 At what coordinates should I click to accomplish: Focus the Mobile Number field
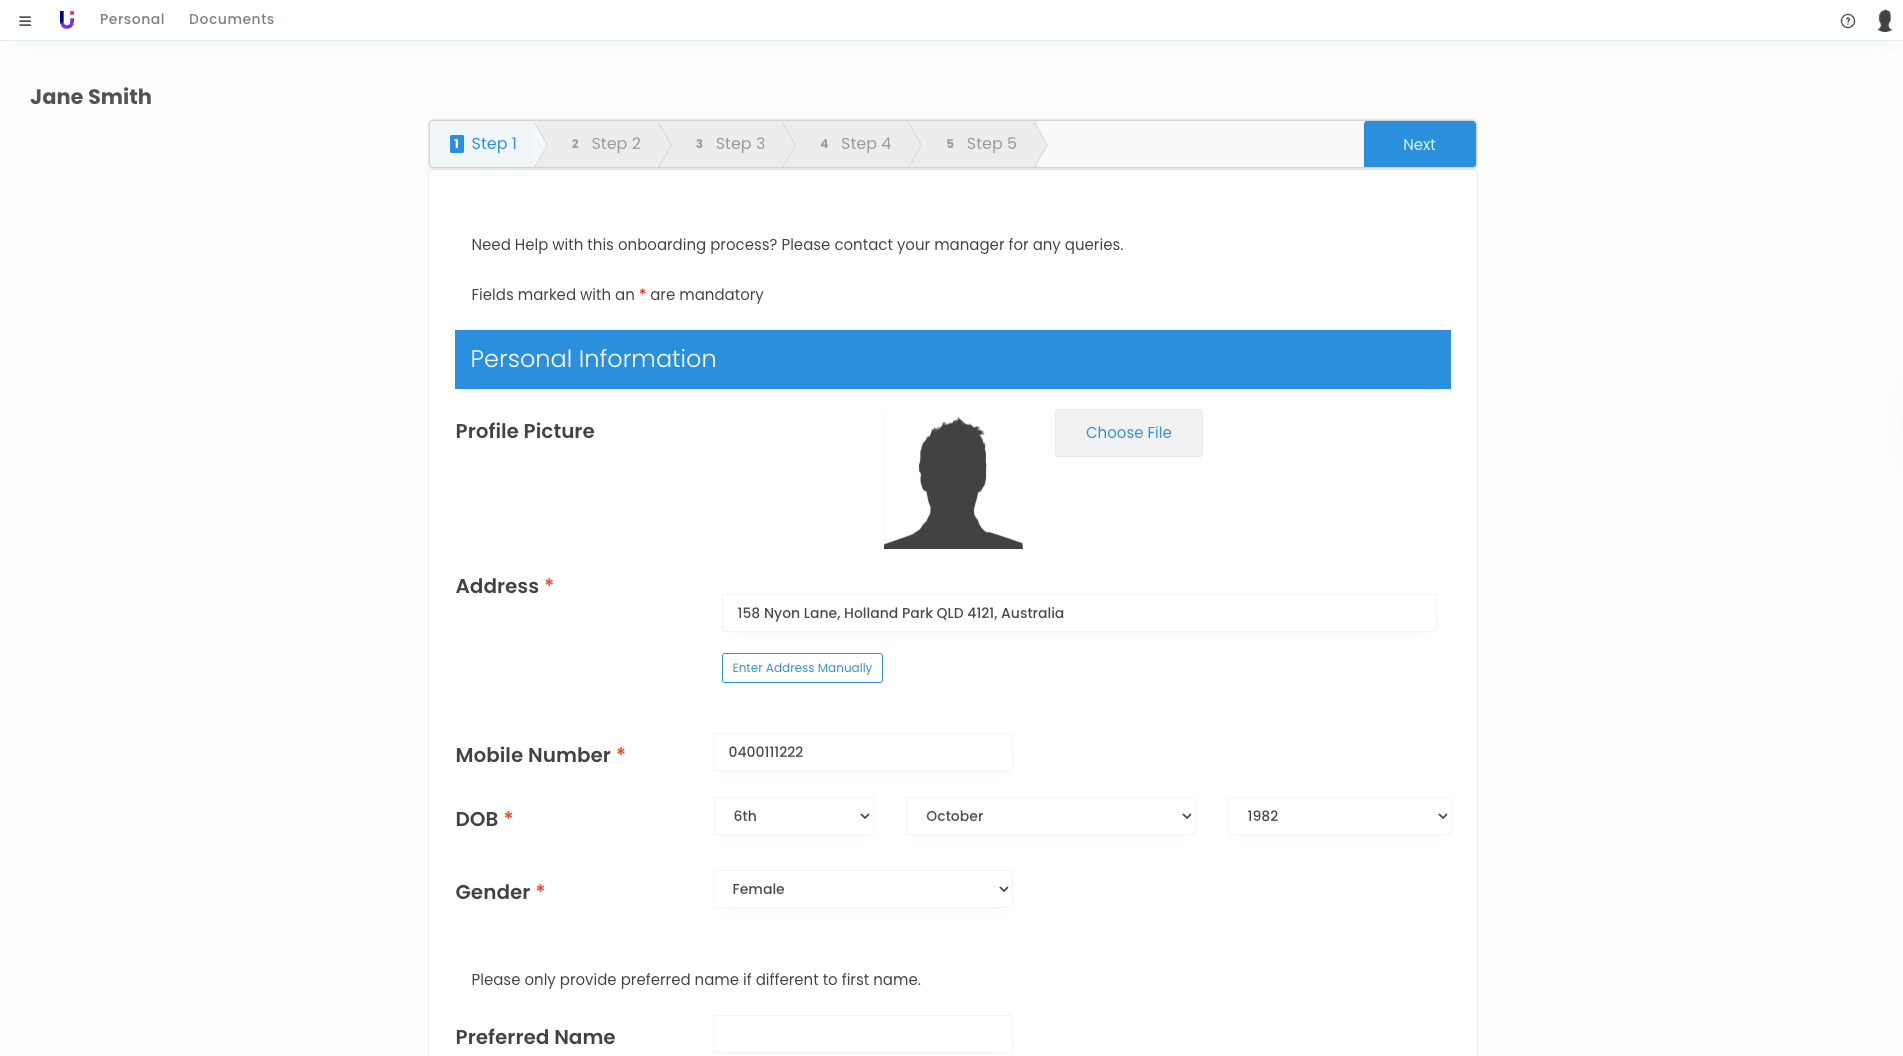(x=863, y=752)
